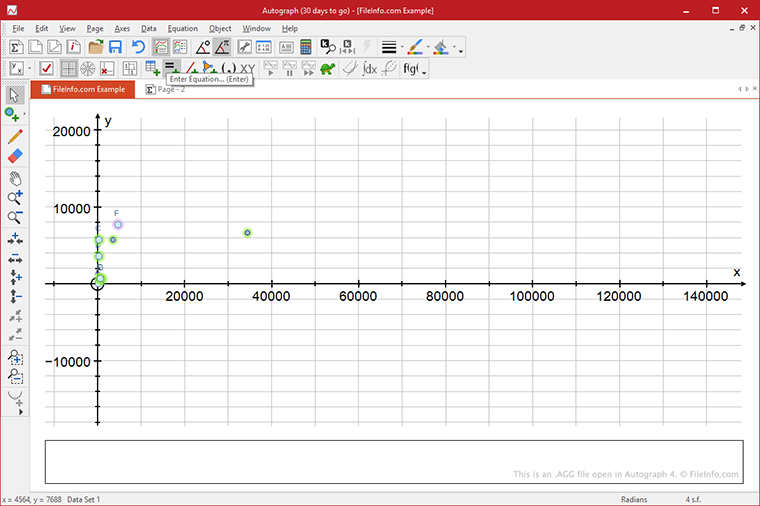
Task: Toggle radians angle mode icon
Action: tap(222, 47)
